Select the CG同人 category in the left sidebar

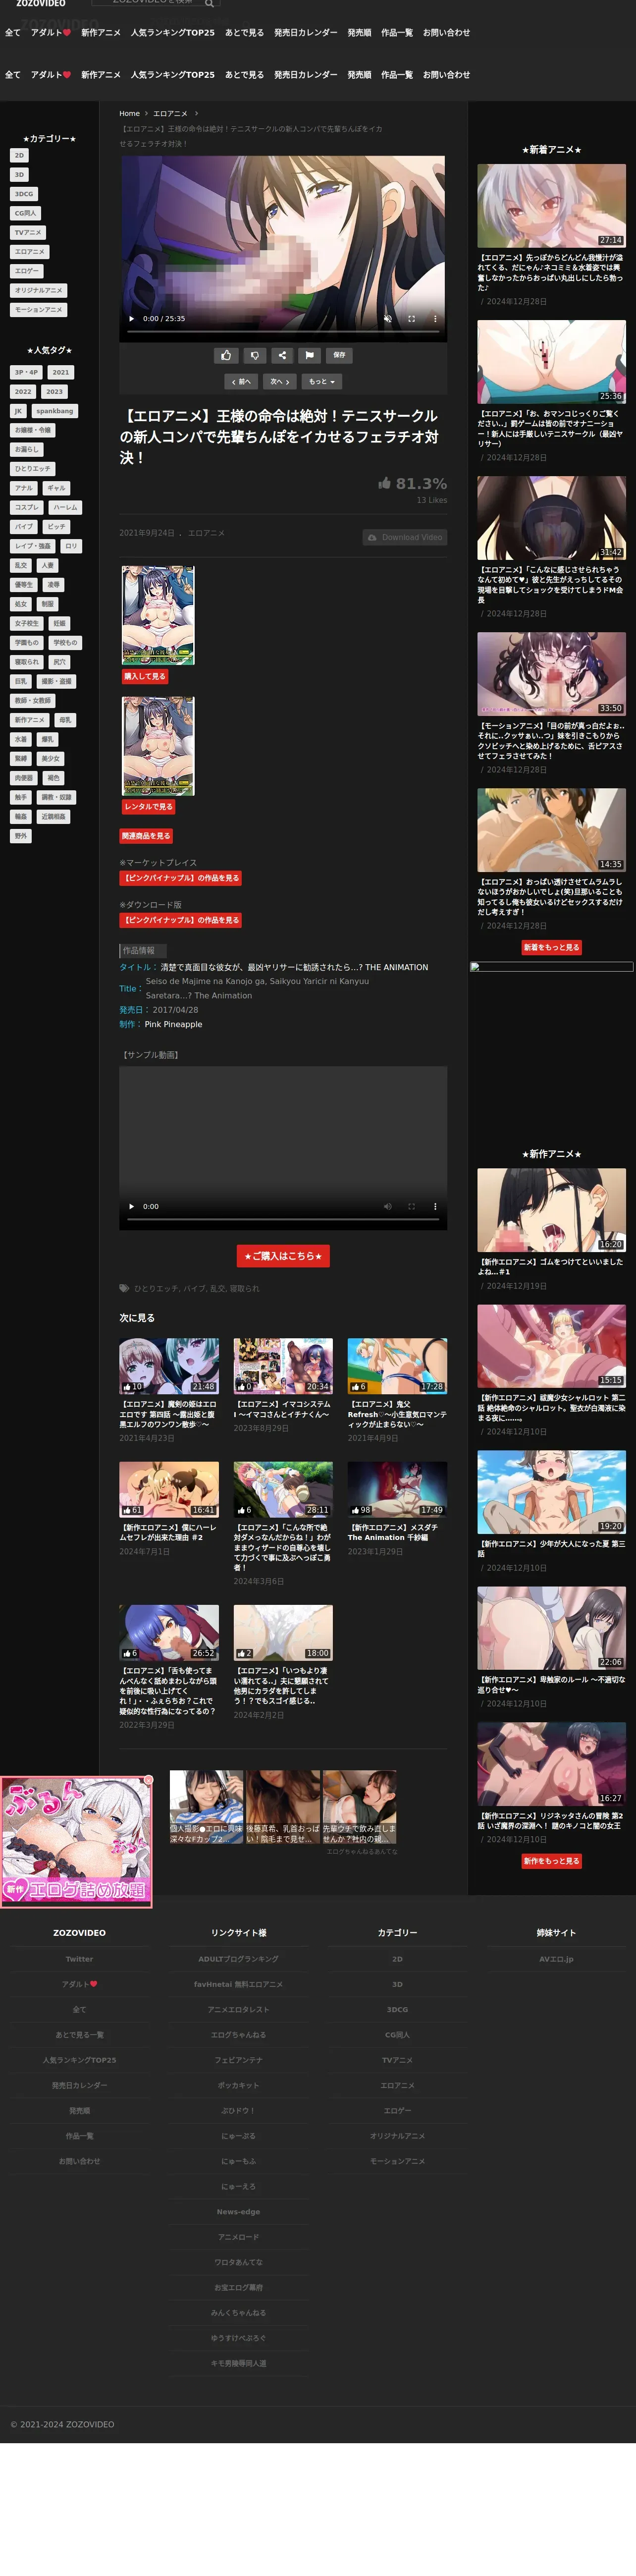(x=25, y=213)
